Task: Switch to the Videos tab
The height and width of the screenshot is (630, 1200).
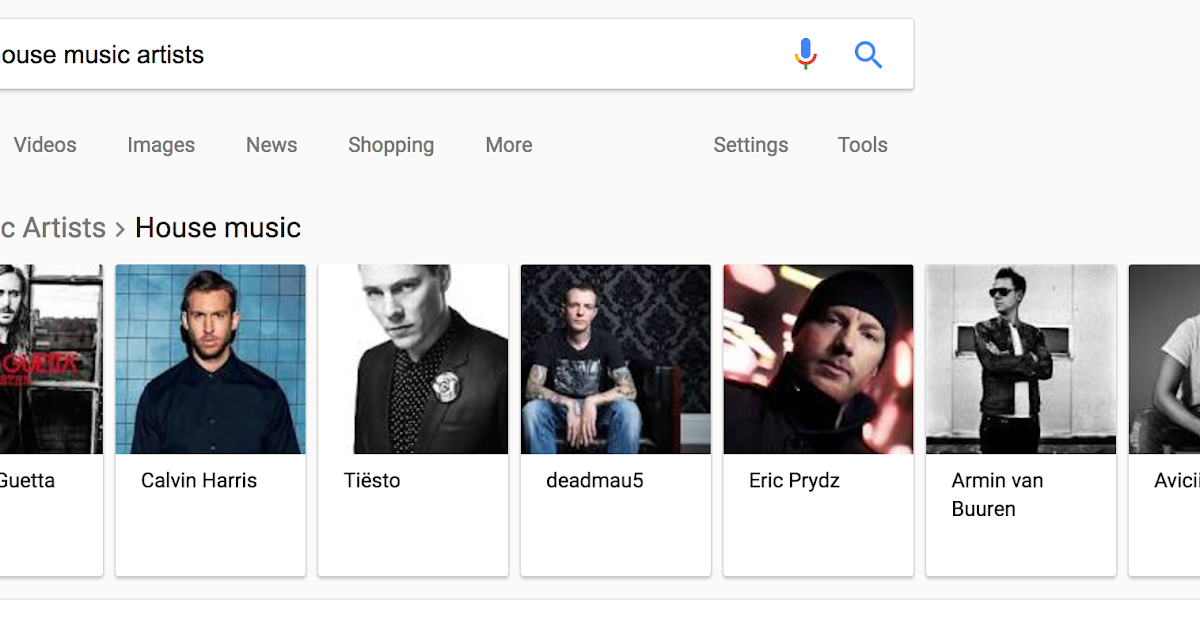Action: pyautogui.click(x=45, y=145)
